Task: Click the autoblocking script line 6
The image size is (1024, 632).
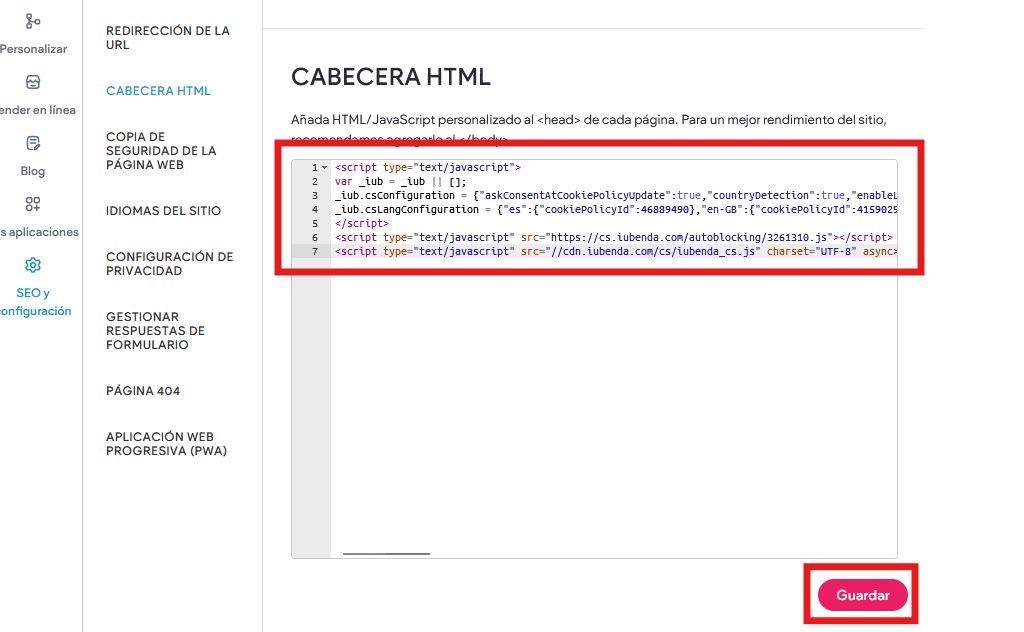Action: pos(614,238)
